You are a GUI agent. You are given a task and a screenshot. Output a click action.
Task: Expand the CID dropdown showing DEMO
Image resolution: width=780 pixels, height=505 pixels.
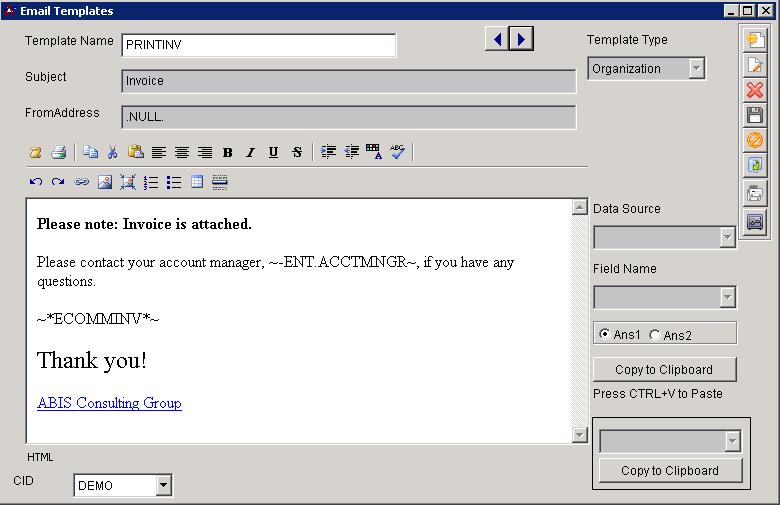164,486
